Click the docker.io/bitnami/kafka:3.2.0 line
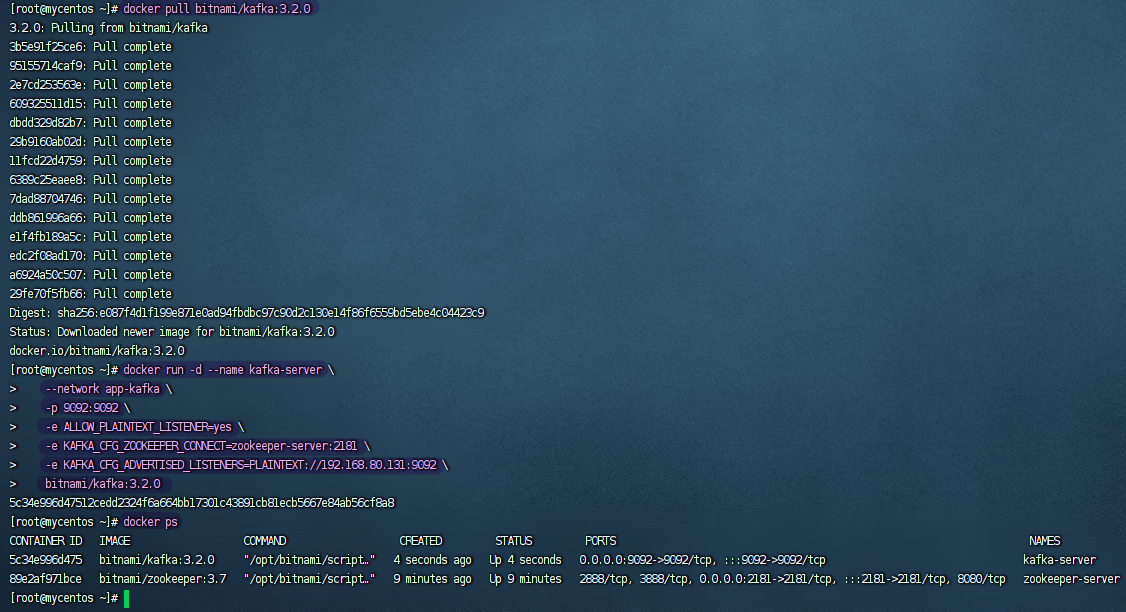1126x612 pixels. click(97, 351)
